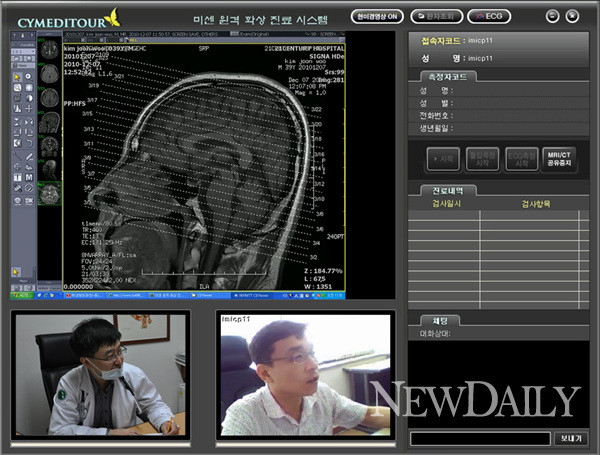
Task: Click the doctor's video feed
Action: point(100,375)
